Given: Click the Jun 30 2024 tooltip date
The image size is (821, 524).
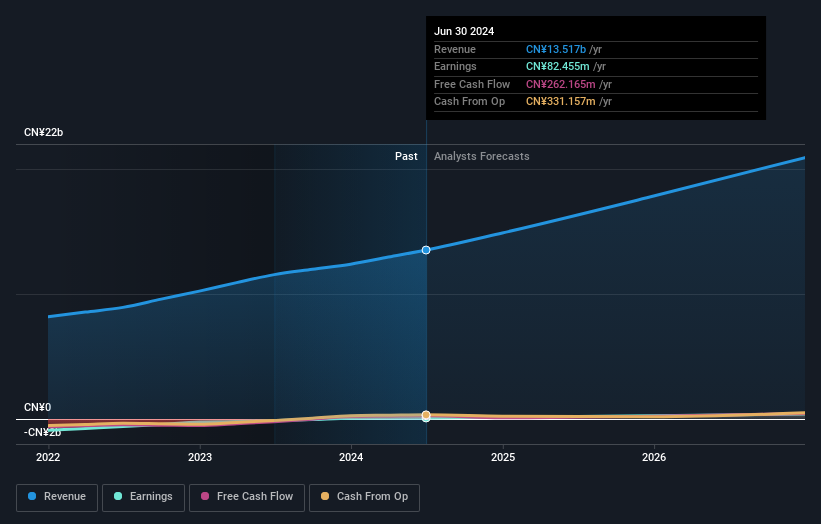Looking at the screenshot, I should [464, 31].
